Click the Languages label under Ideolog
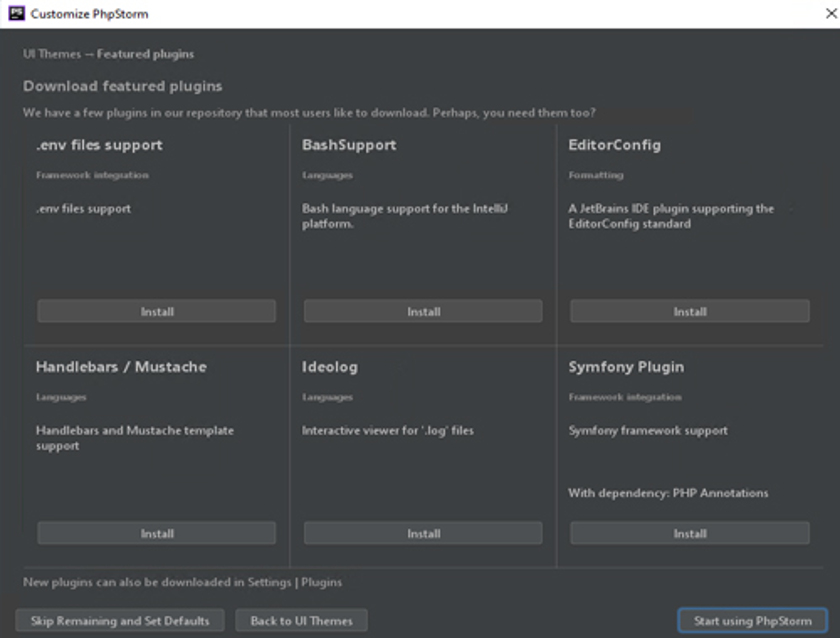 [x=327, y=397]
